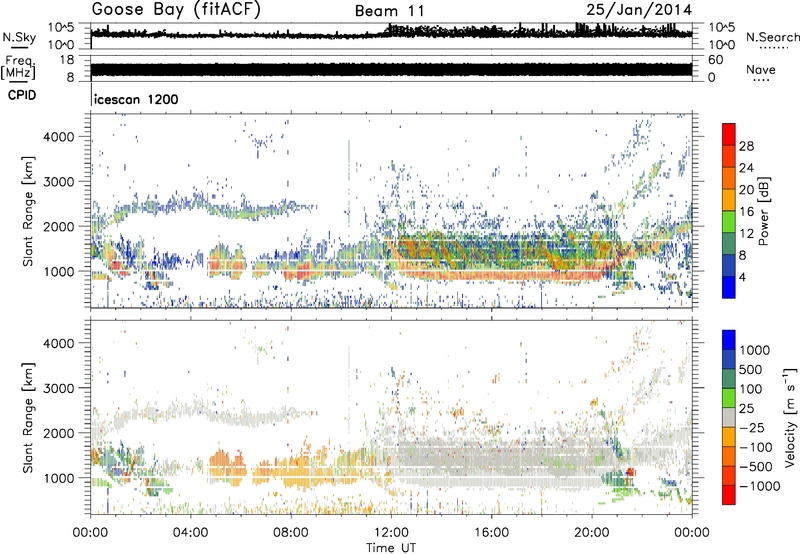The height and width of the screenshot is (554, 800).
Task: Click the "Slant Range [km]" label of power panel
Action: coord(28,211)
